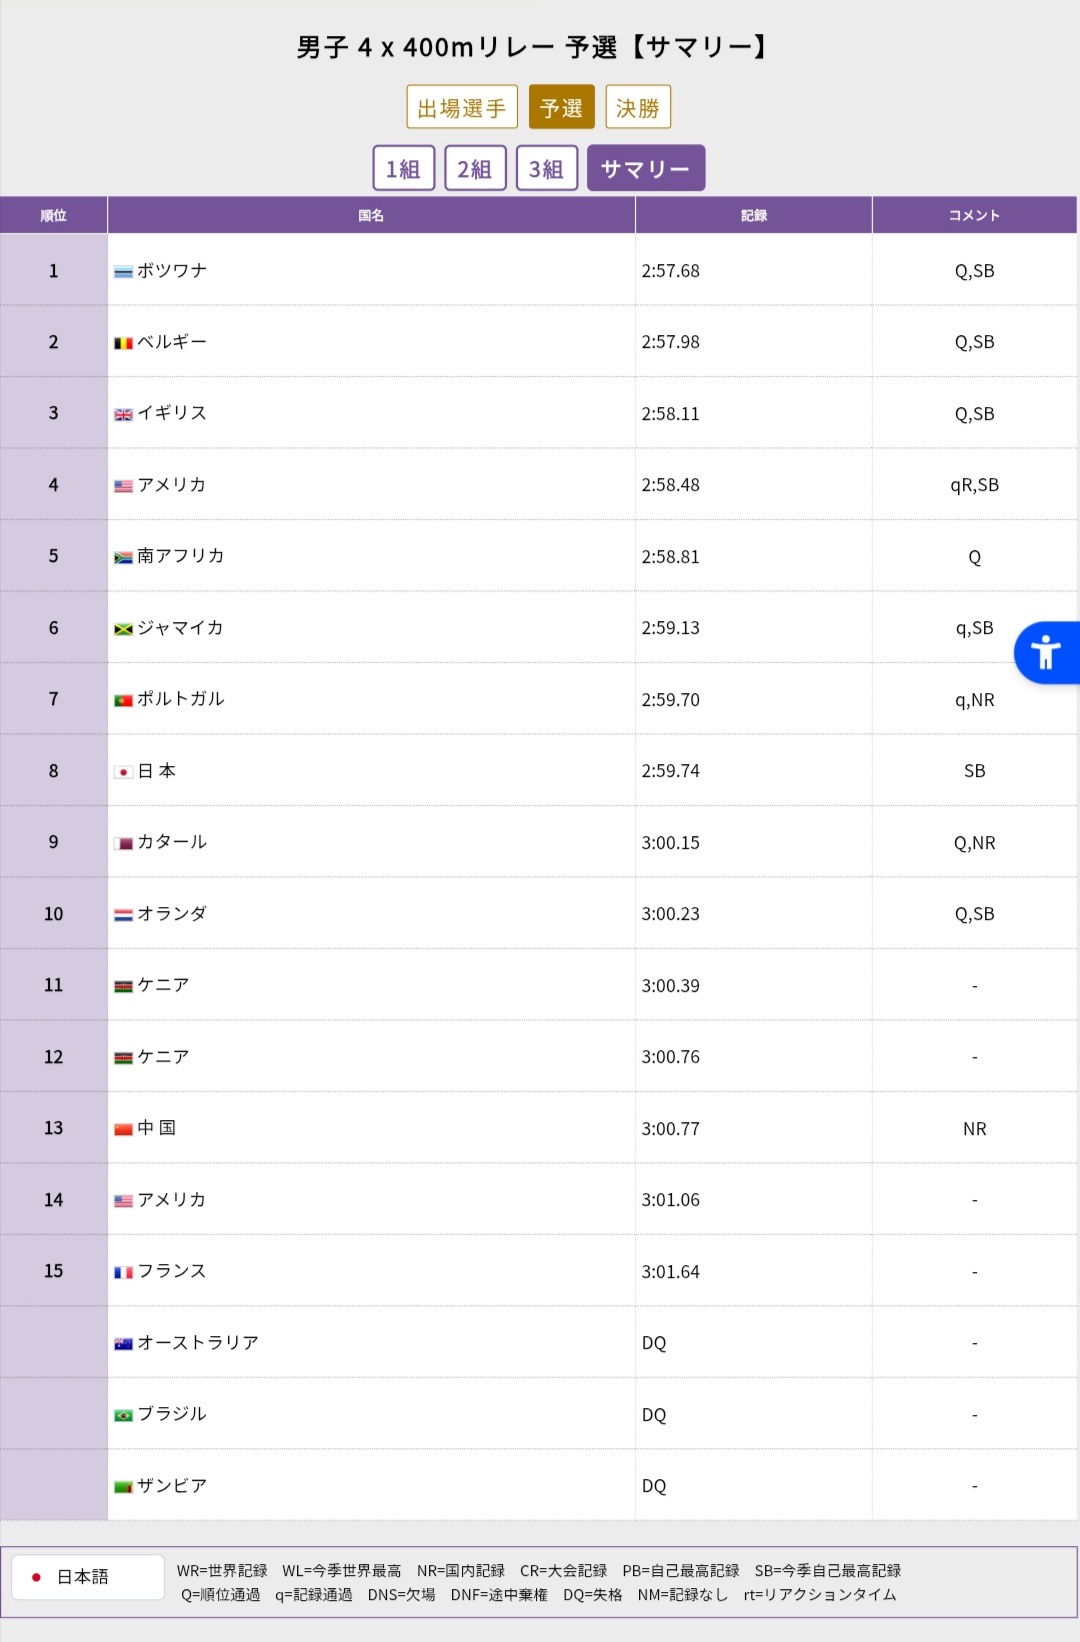Select the サマリー summary button
This screenshot has width=1080, height=1642.
point(646,168)
